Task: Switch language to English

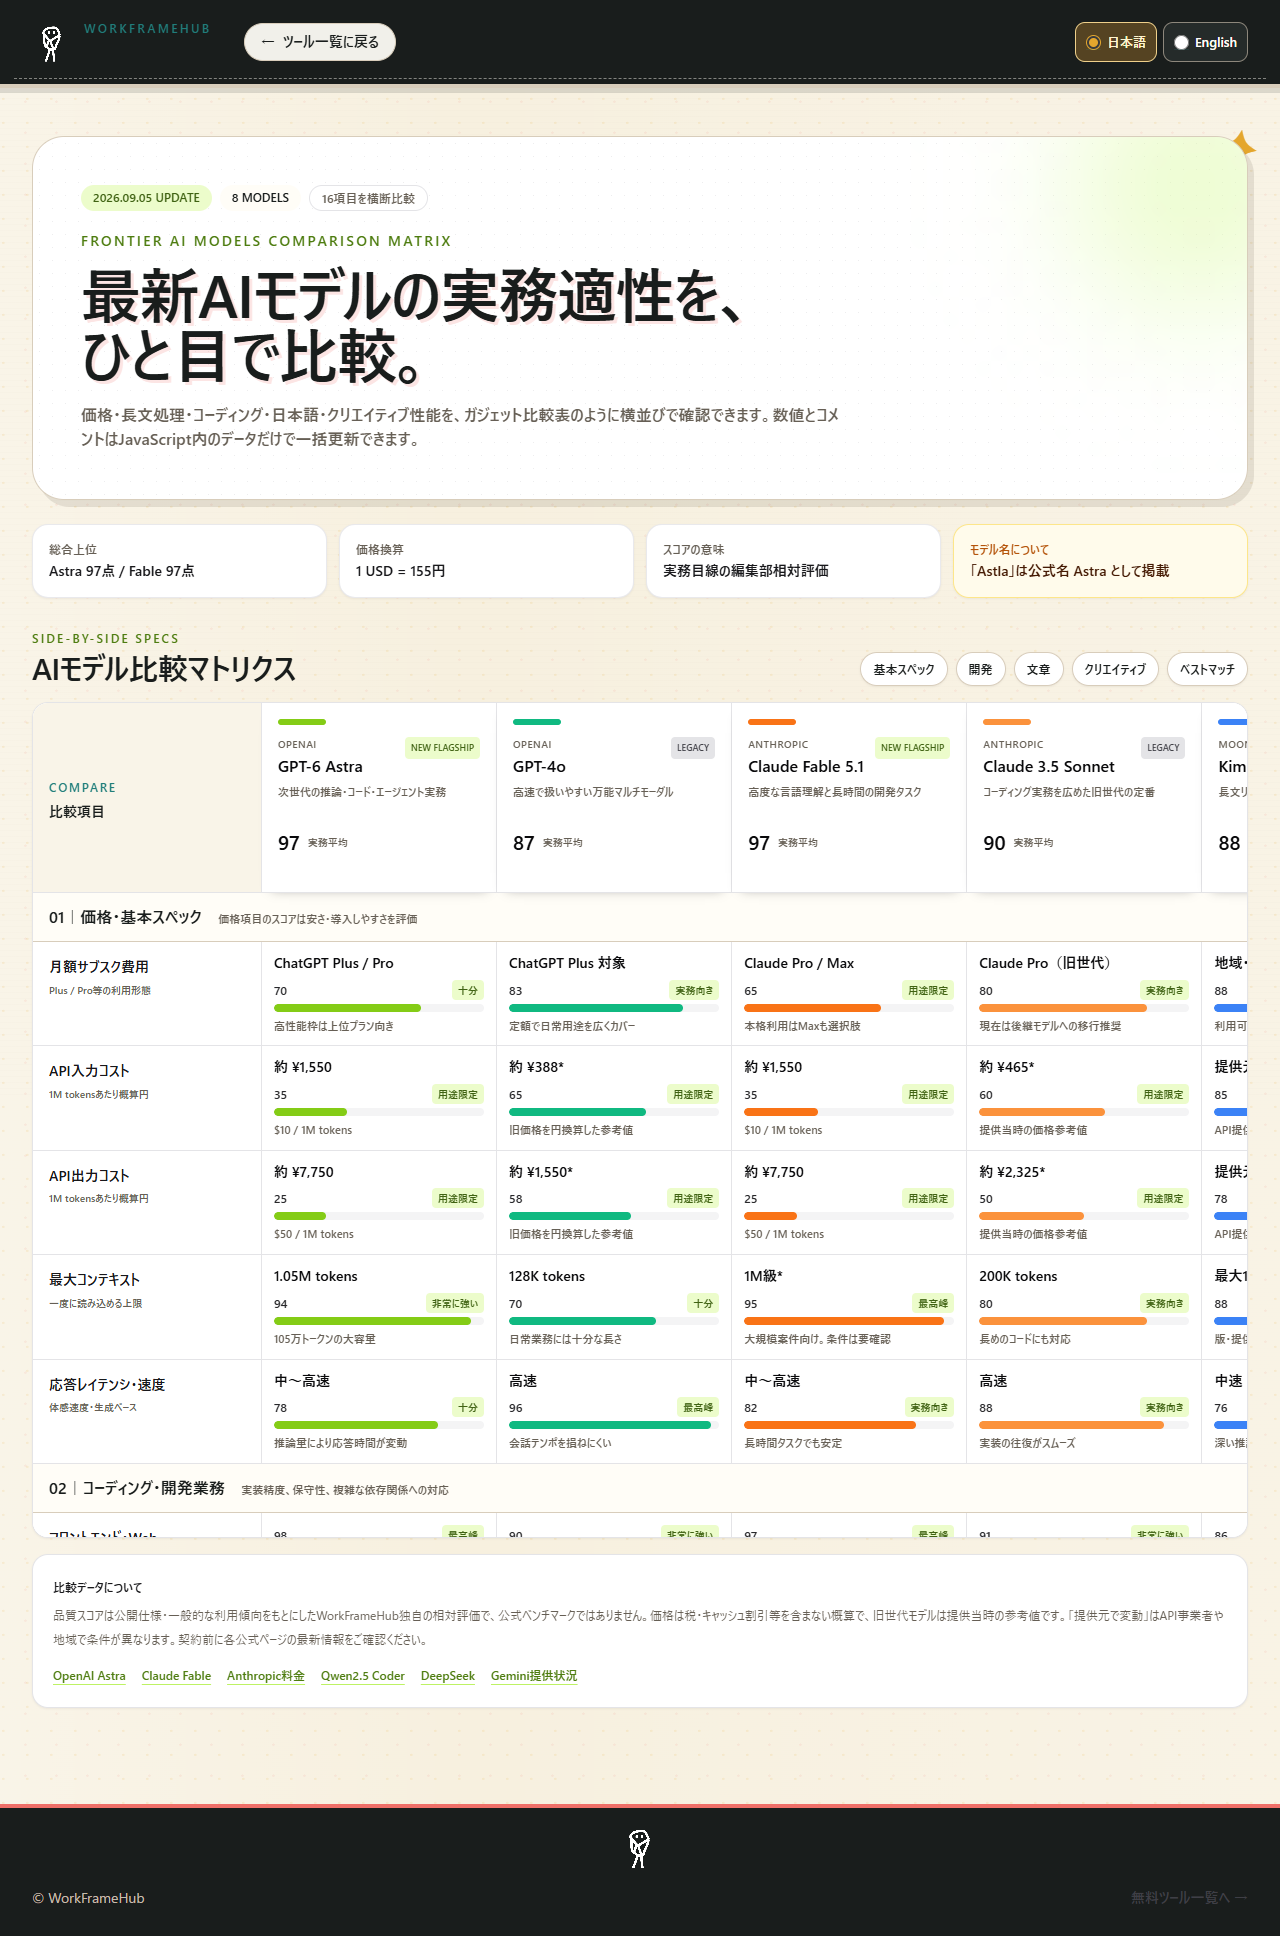Action: pyautogui.click(x=1205, y=42)
